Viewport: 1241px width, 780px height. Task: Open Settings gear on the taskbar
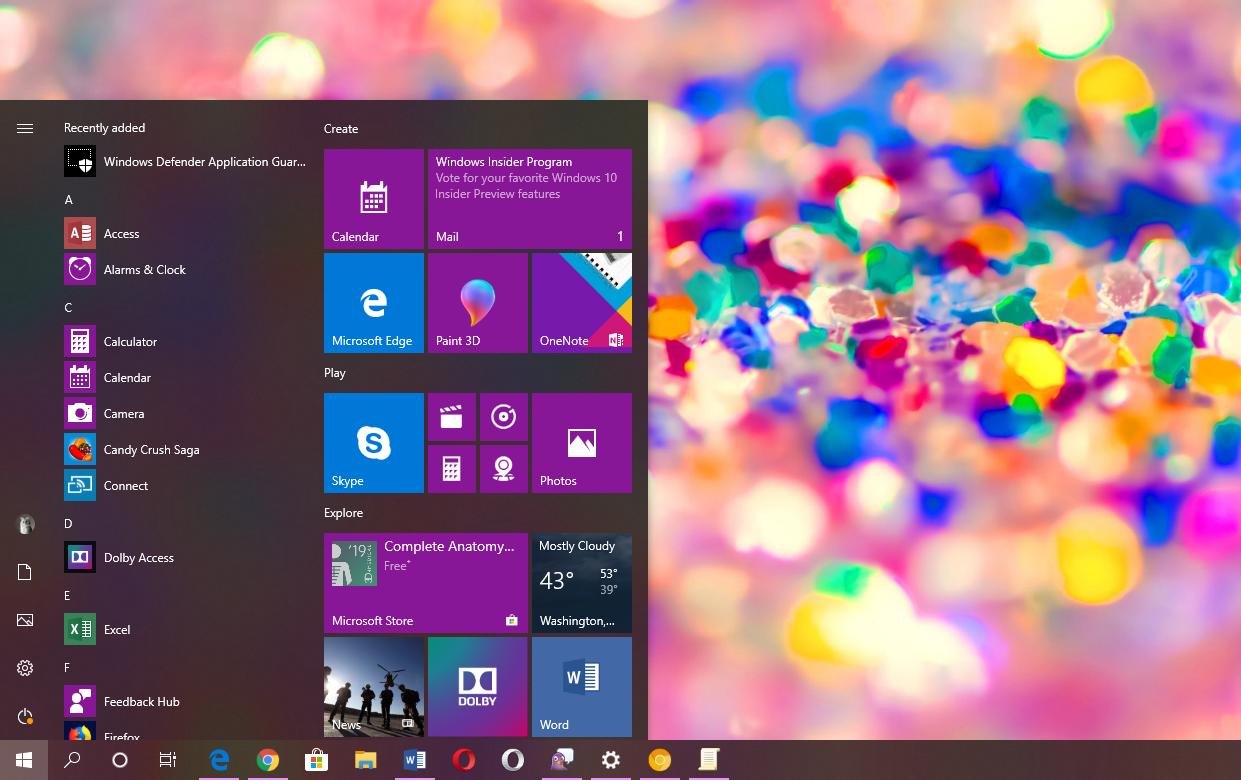(611, 760)
